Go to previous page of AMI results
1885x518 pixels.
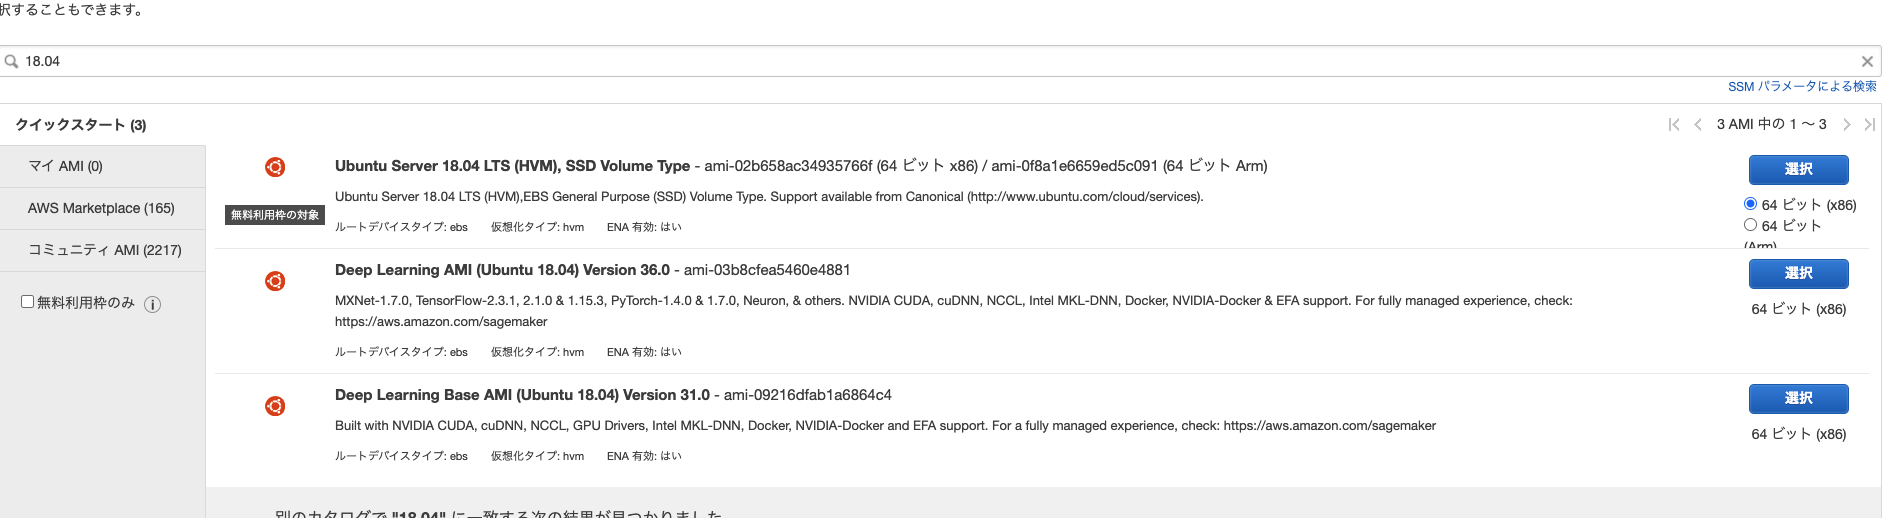tap(1698, 124)
